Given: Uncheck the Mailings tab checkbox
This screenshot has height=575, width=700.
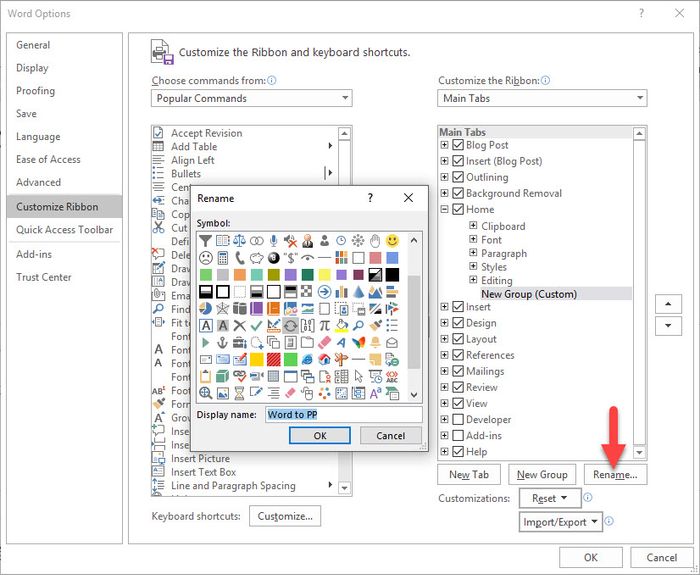Looking at the screenshot, I should pyautogui.click(x=458, y=371).
